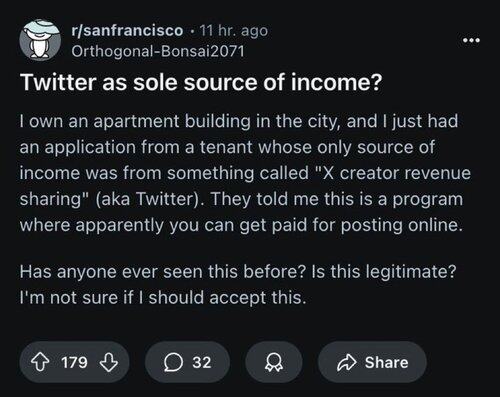Give an award to the post
This screenshot has width=500, height=397.
[274, 362]
